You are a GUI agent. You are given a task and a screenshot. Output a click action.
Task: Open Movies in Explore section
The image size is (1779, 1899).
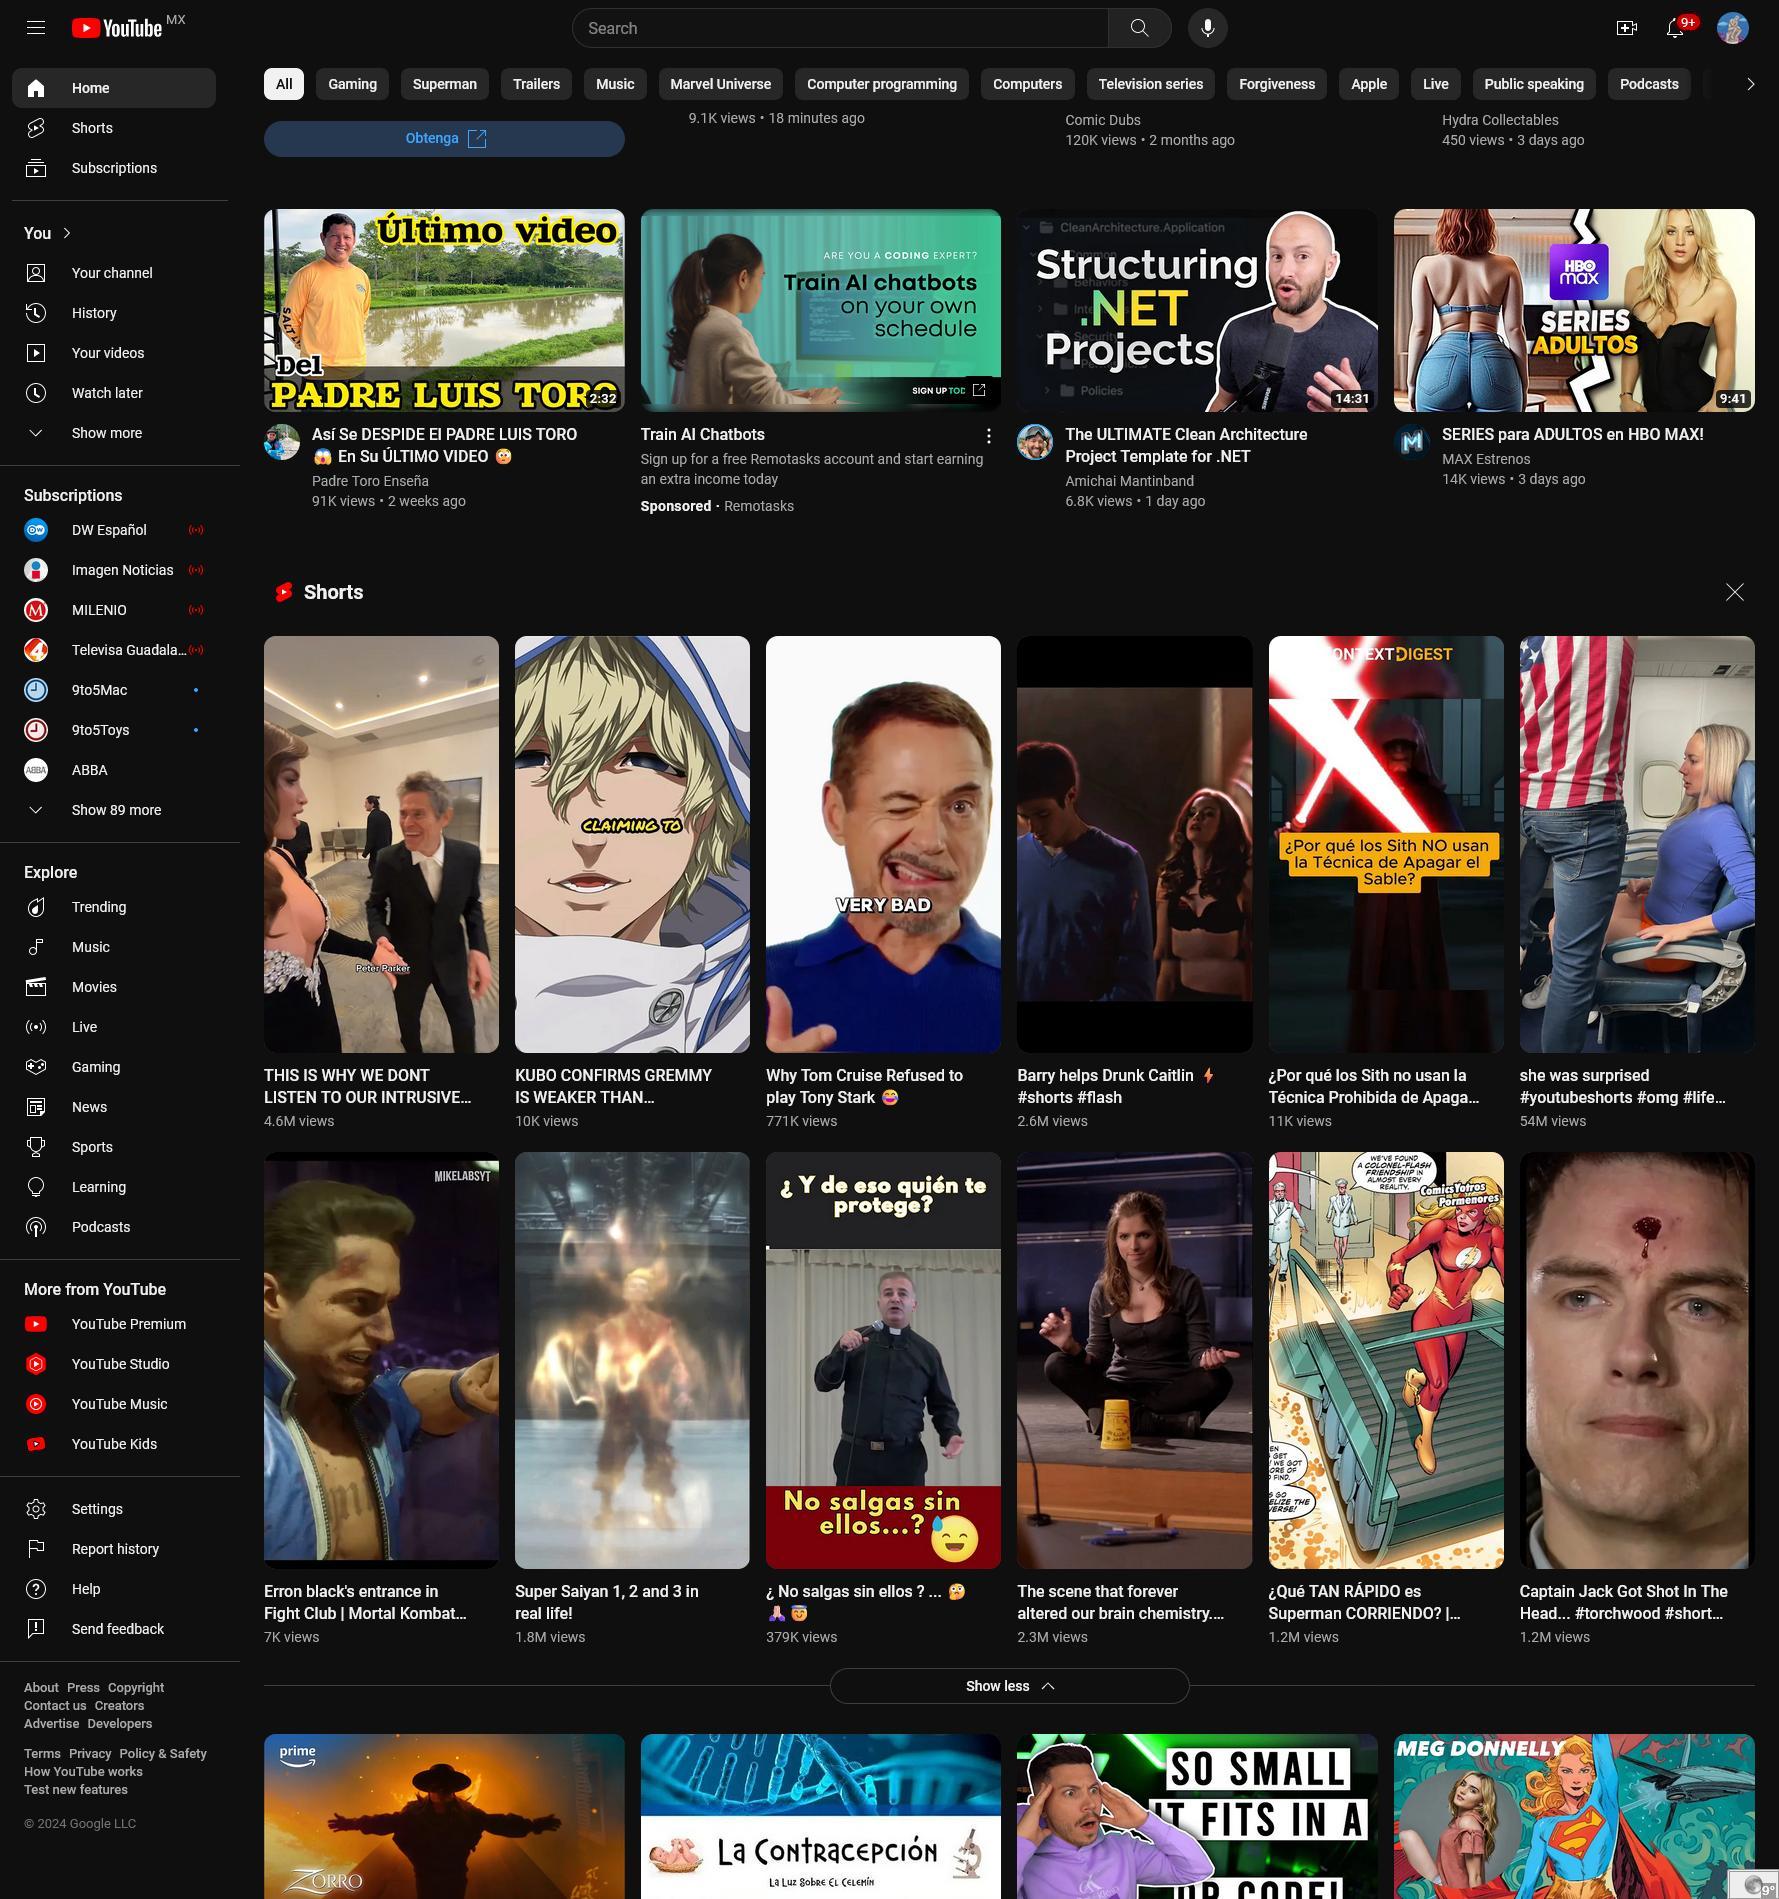(x=114, y=987)
